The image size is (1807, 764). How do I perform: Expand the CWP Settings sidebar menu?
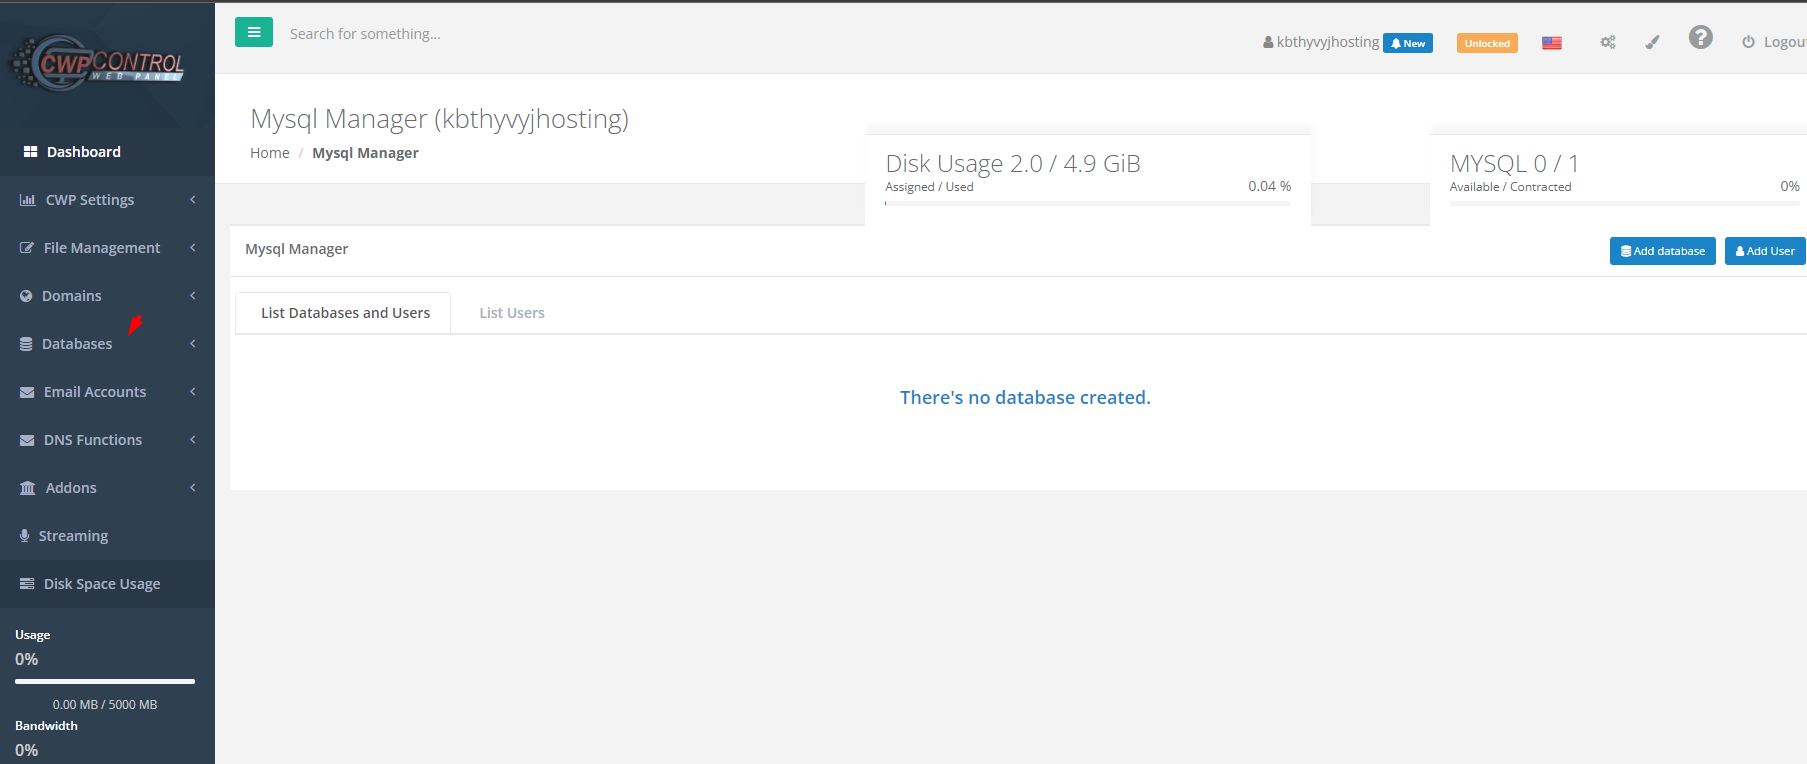90,200
